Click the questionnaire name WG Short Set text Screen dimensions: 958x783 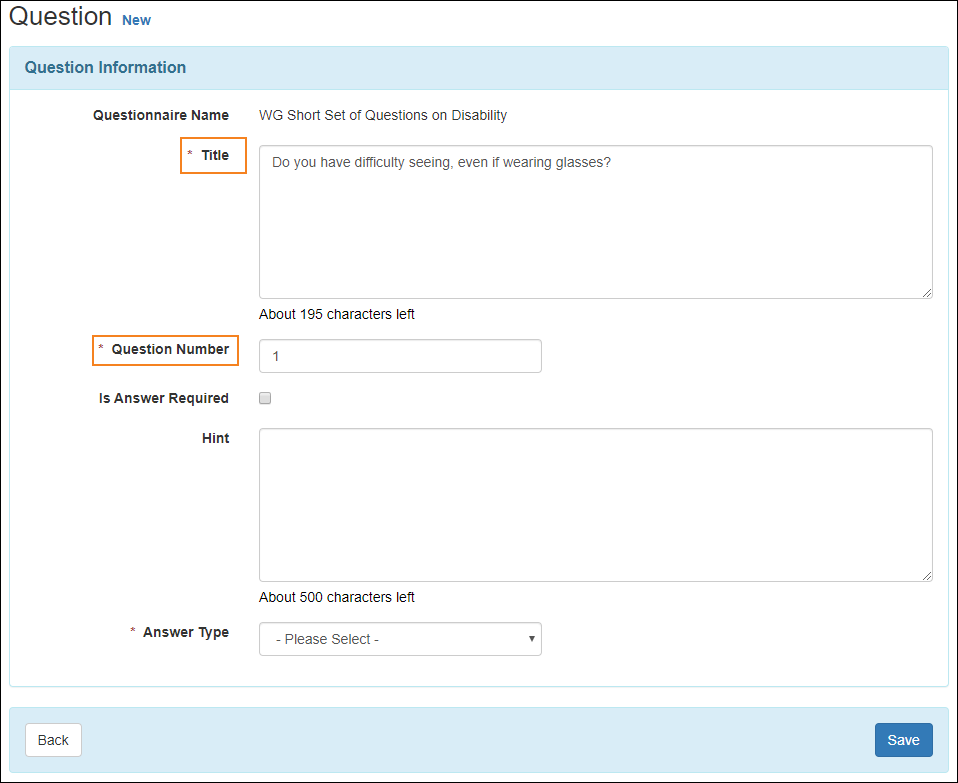point(383,115)
